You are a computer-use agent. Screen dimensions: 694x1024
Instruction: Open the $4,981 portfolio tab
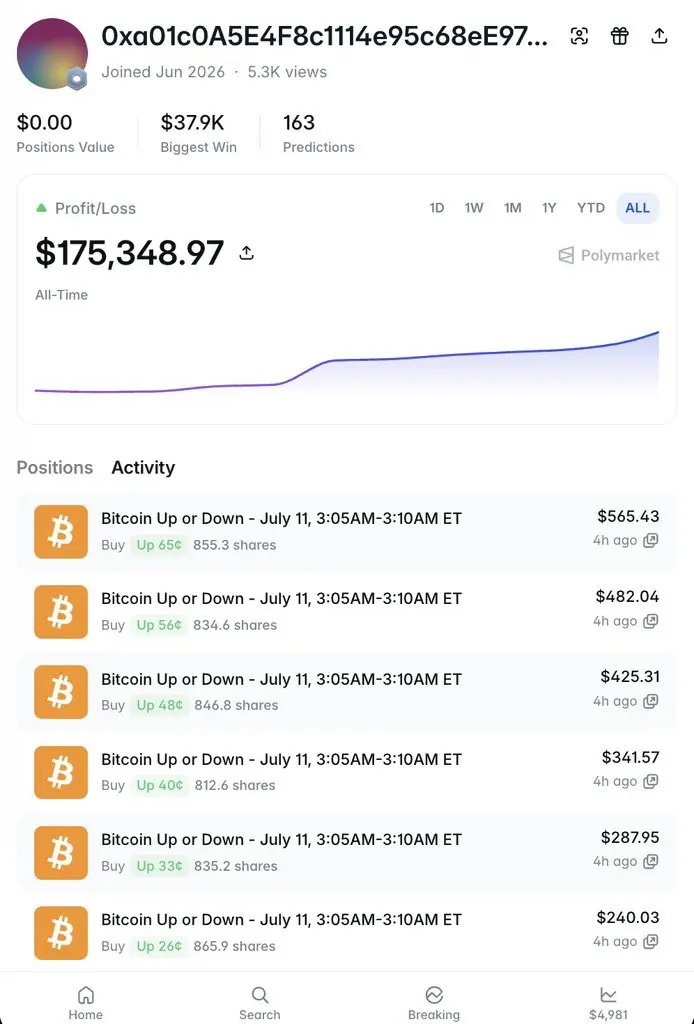[608, 1003]
